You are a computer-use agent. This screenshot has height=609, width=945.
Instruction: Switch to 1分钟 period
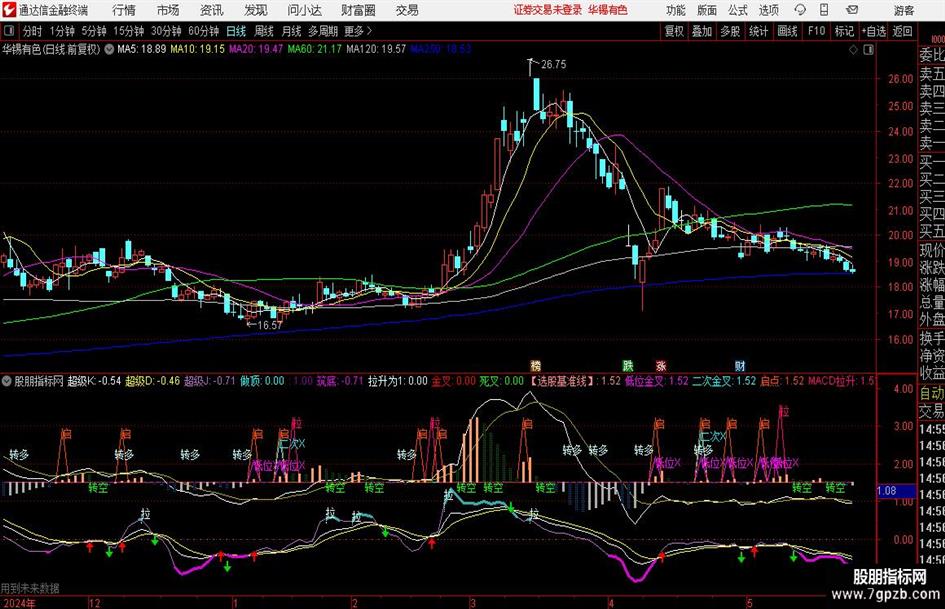(61, 31)
